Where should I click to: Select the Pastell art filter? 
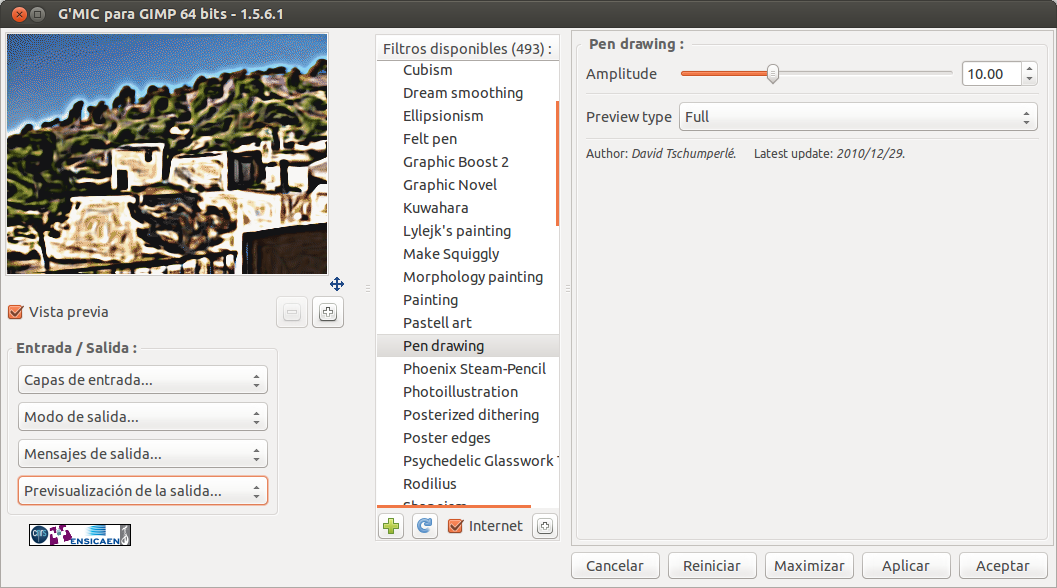pyautogui.click(x=466, y=322)
